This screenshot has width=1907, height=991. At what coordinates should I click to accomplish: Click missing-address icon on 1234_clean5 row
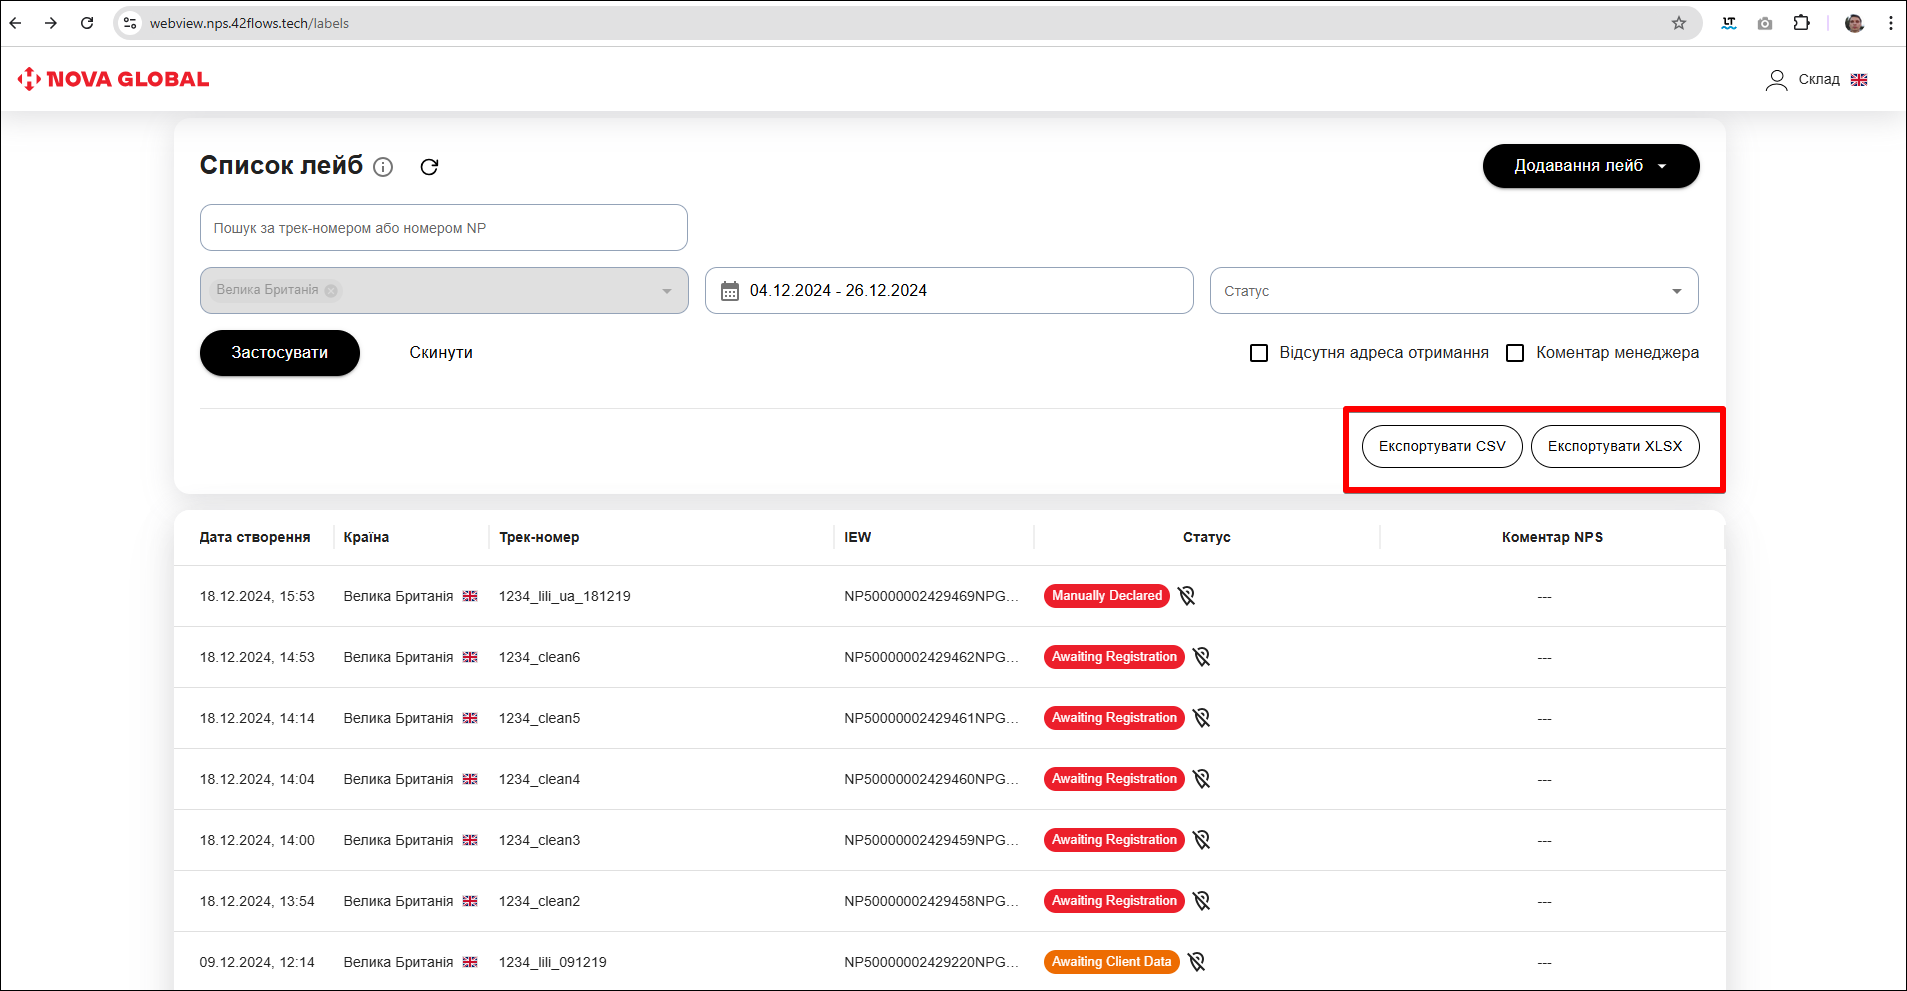point(1201,718)
